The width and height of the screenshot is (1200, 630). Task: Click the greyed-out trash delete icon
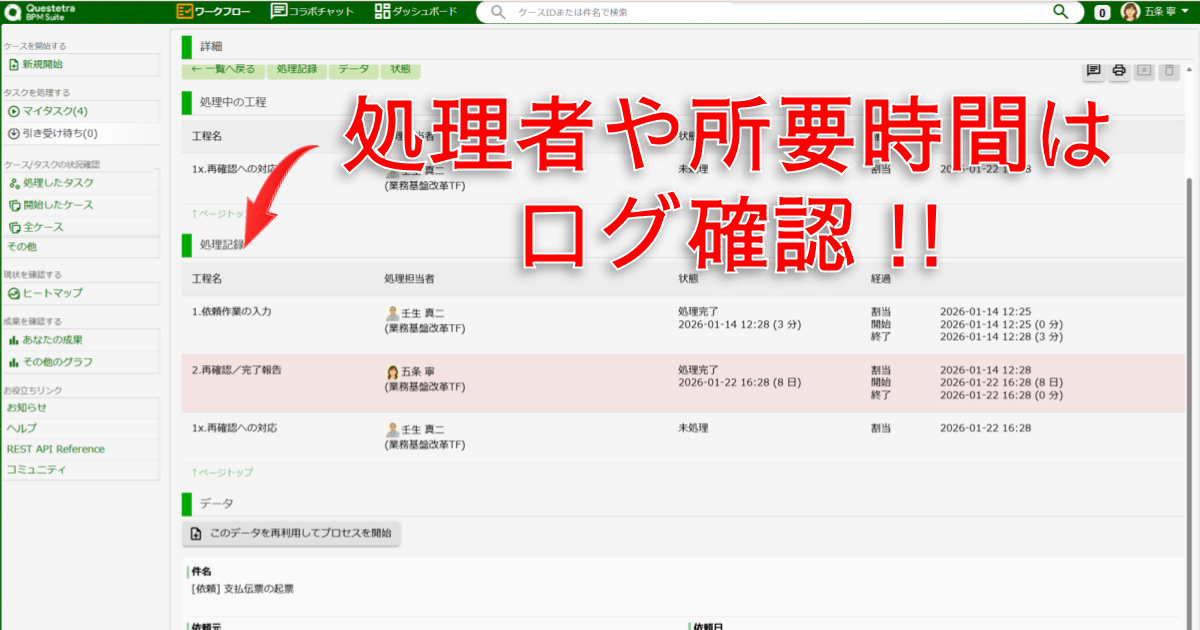pyautogui.click(x=1169, y=70)
